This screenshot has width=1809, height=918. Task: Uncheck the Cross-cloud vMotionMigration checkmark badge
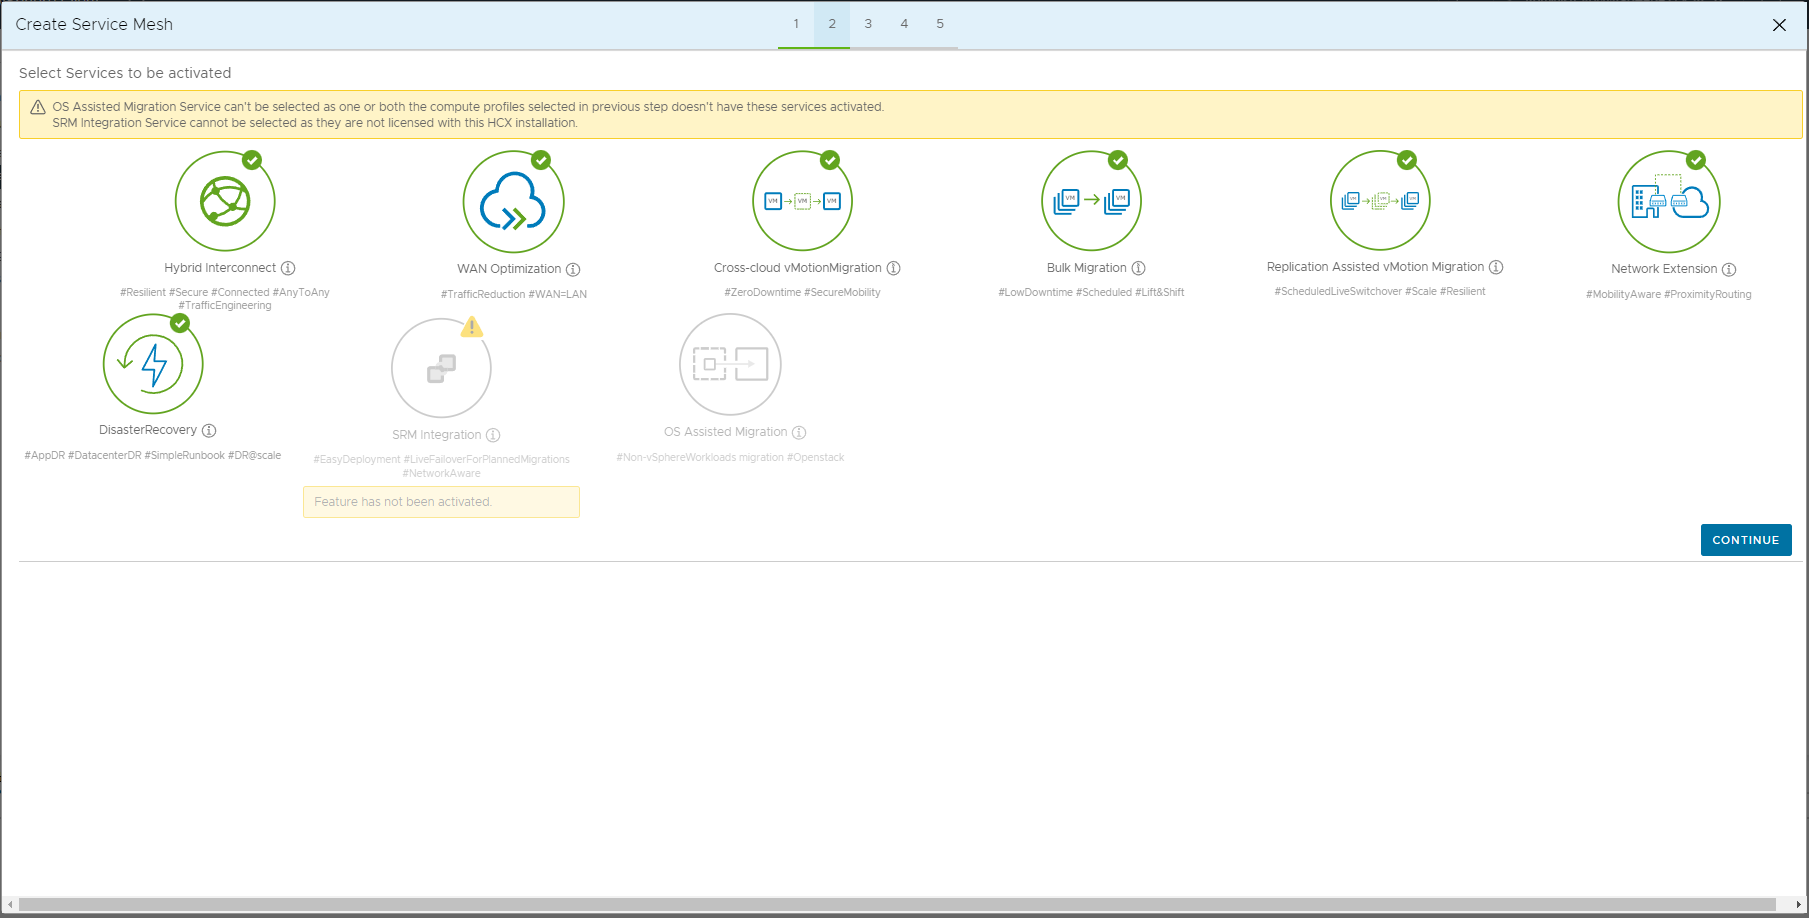coord(830,160)
